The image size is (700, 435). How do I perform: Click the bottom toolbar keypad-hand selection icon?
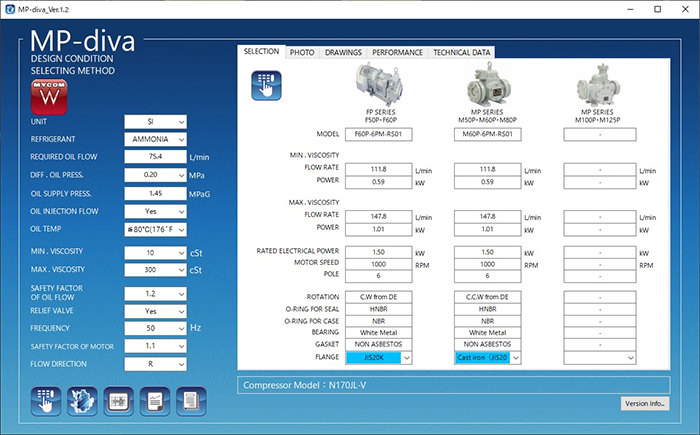coord(46,401)
